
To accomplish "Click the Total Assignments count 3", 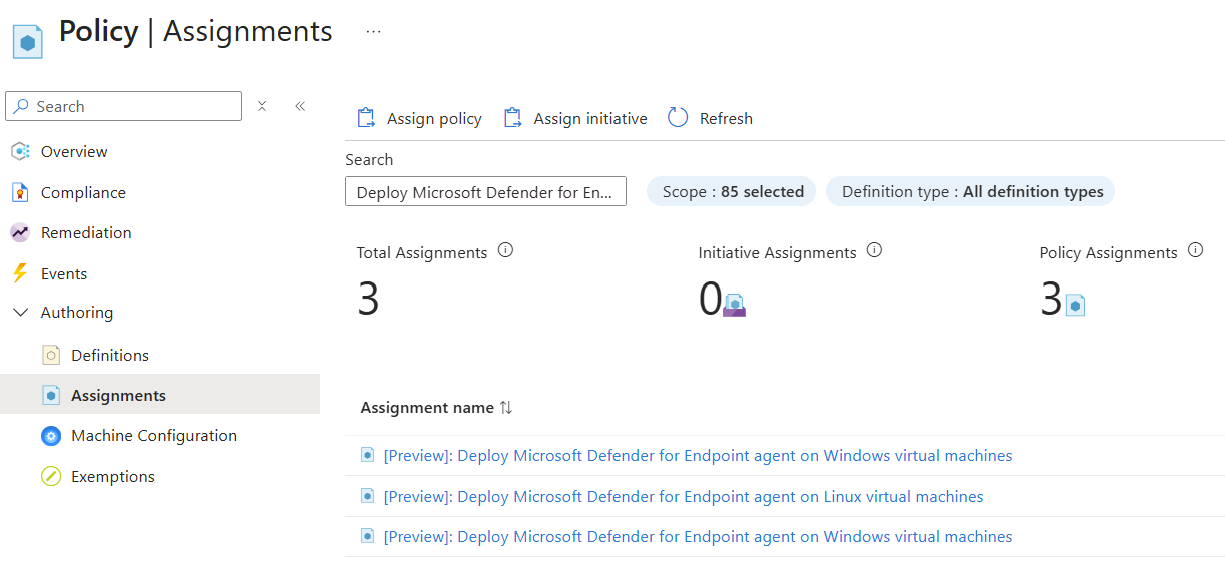I will coord(368,299).
